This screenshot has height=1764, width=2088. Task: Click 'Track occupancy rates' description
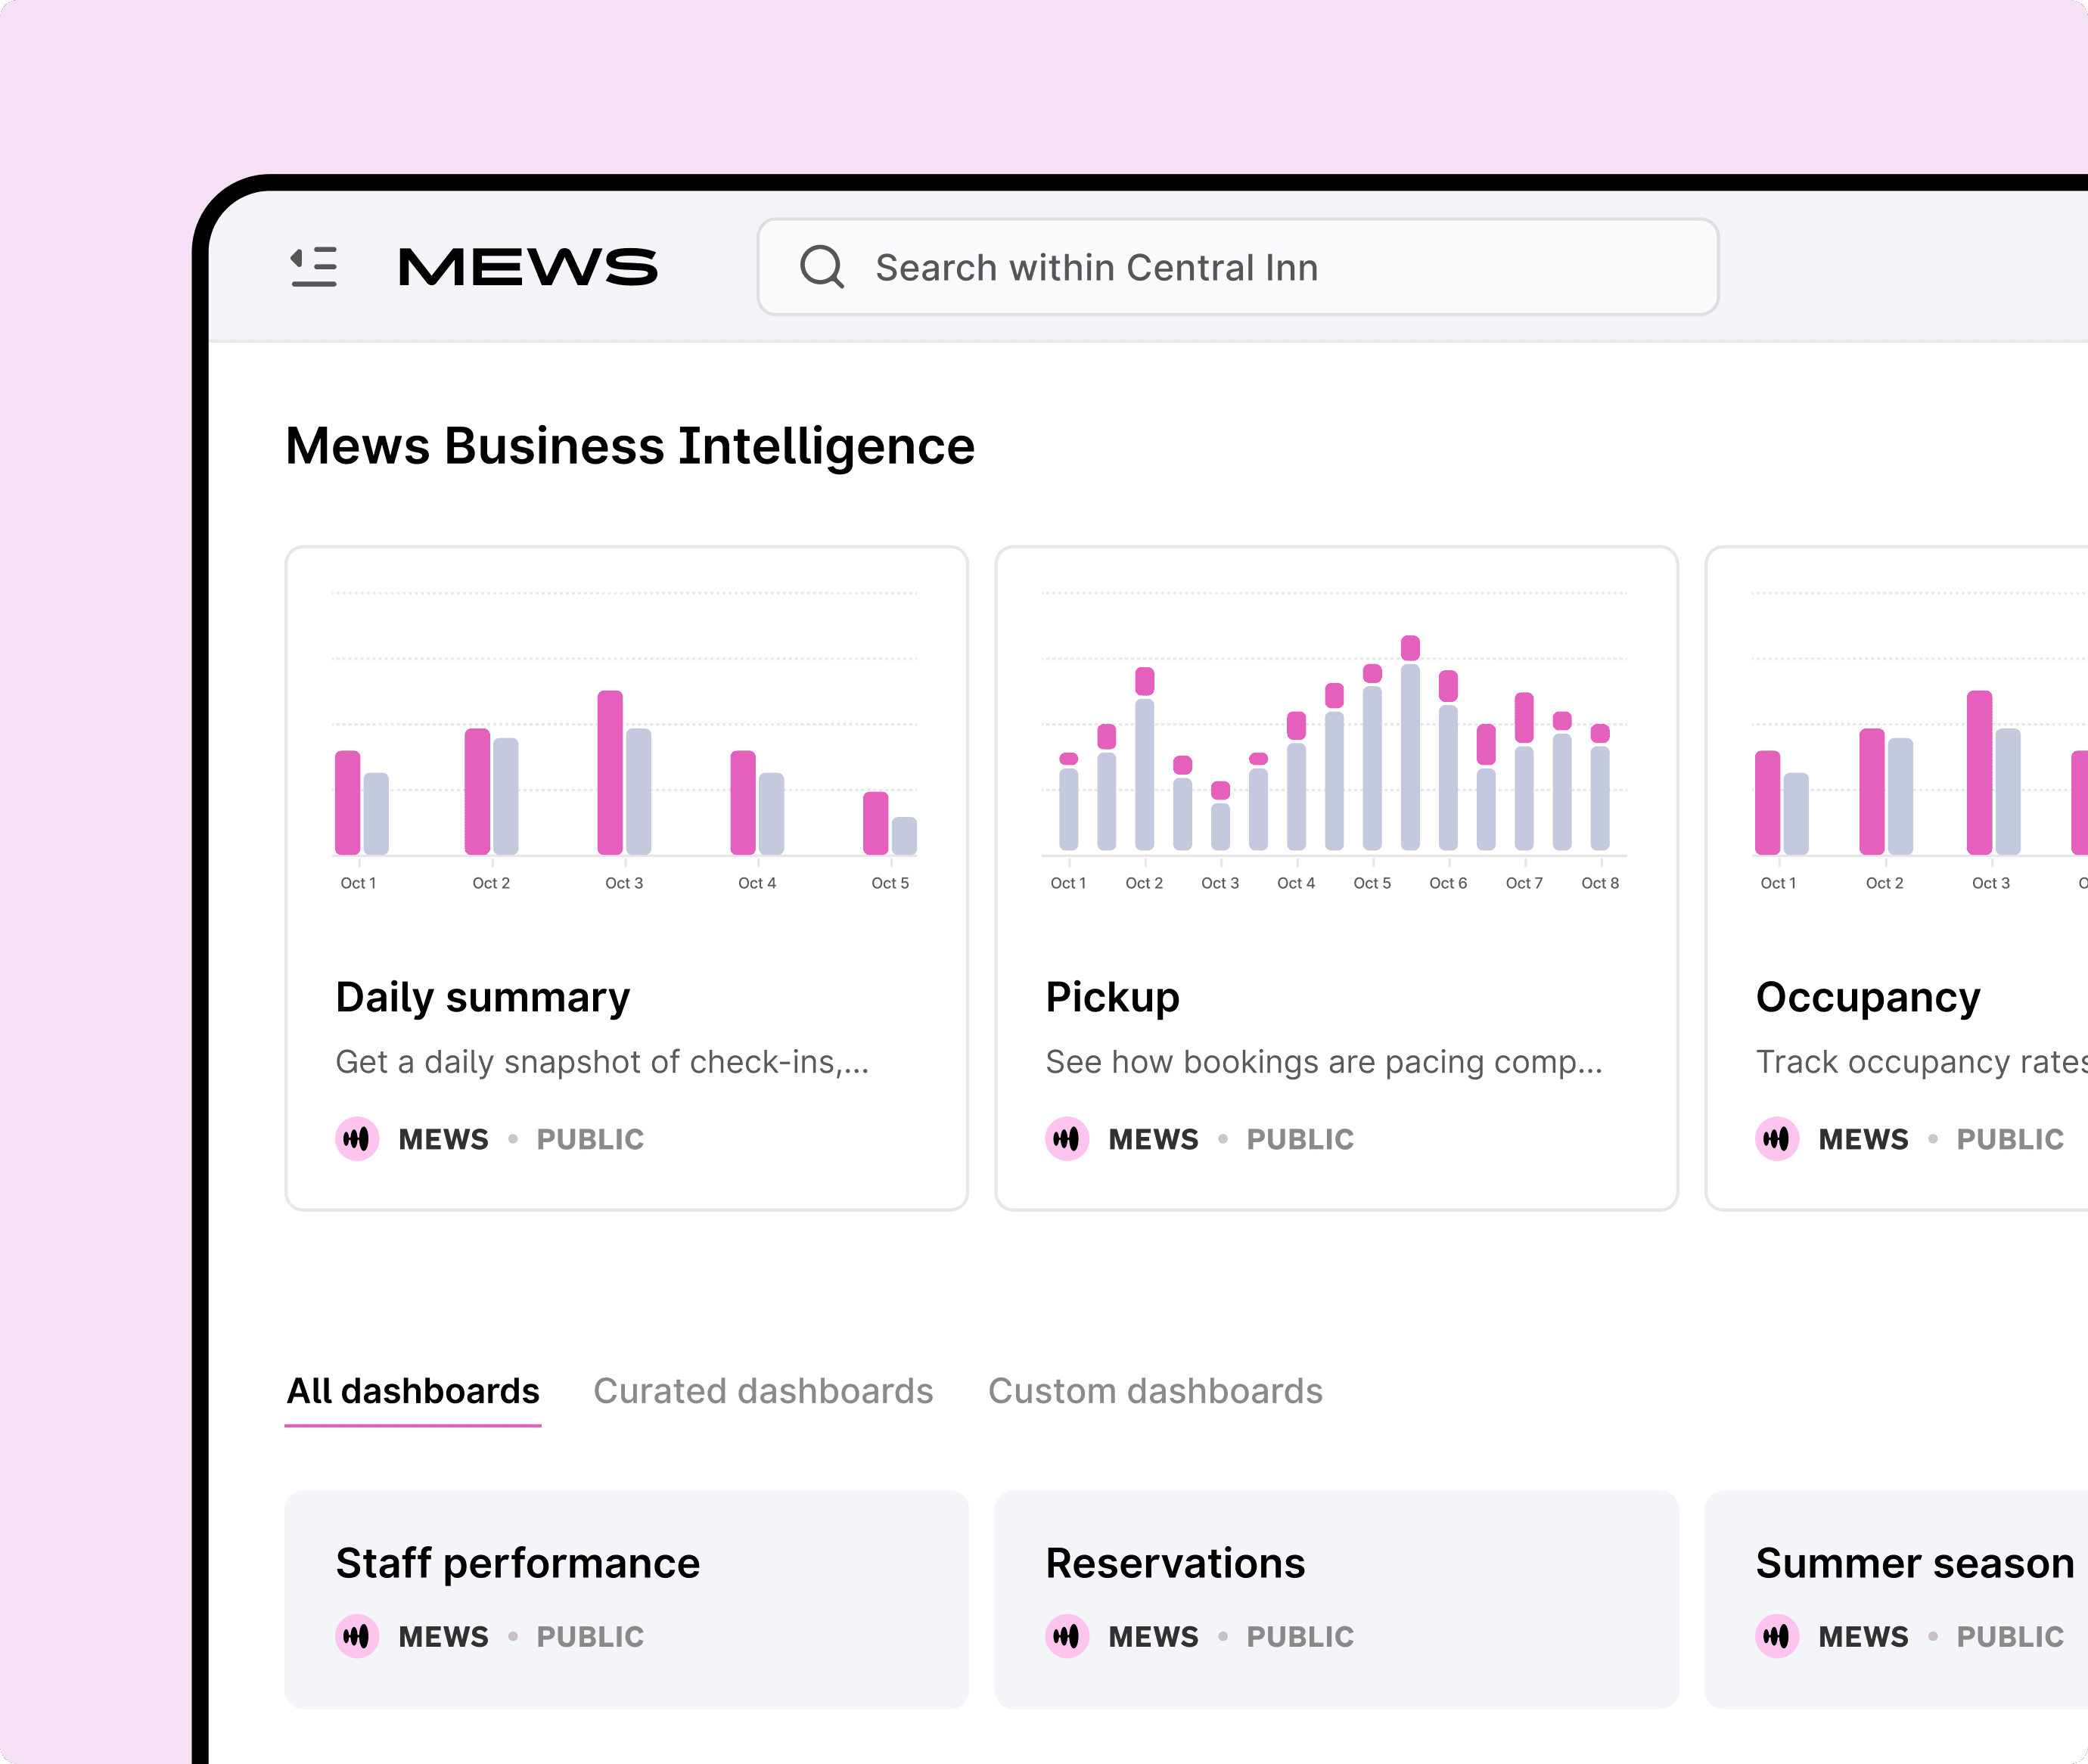pyautogui.click(x=1921, y=1062)
